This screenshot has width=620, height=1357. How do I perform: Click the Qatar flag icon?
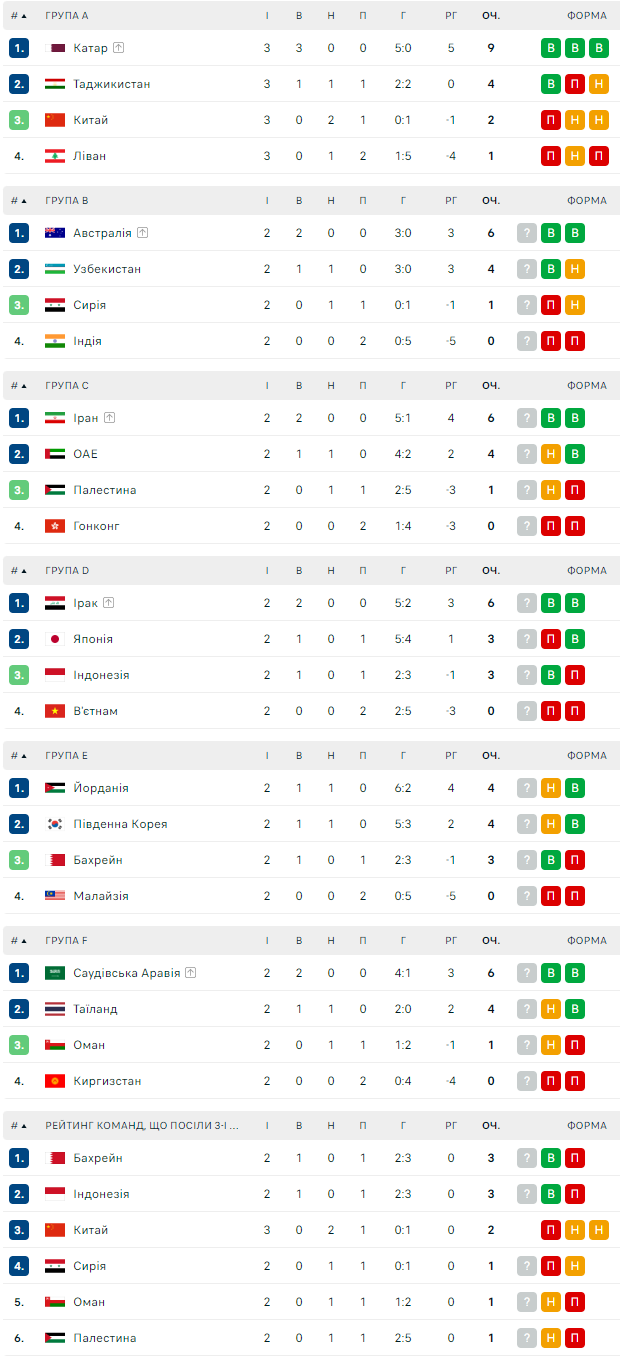pyautogui.click(x=55, y=48)
